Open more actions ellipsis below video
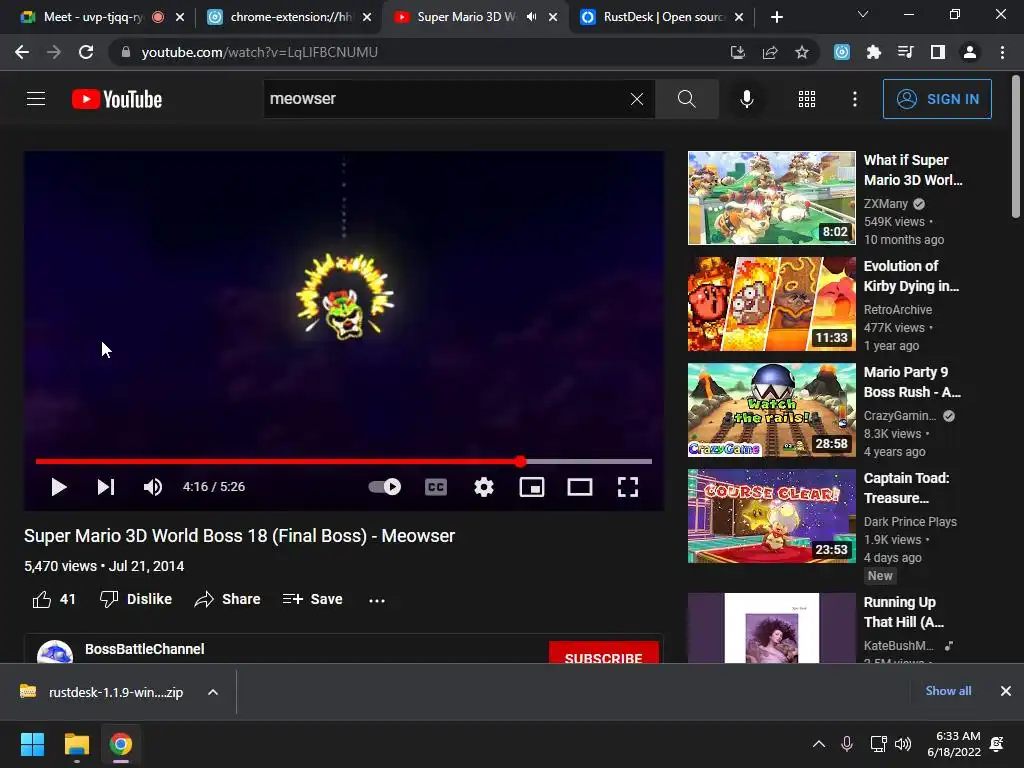The height and width of the screenshot is (768, 1024). [x=377, y=600]
